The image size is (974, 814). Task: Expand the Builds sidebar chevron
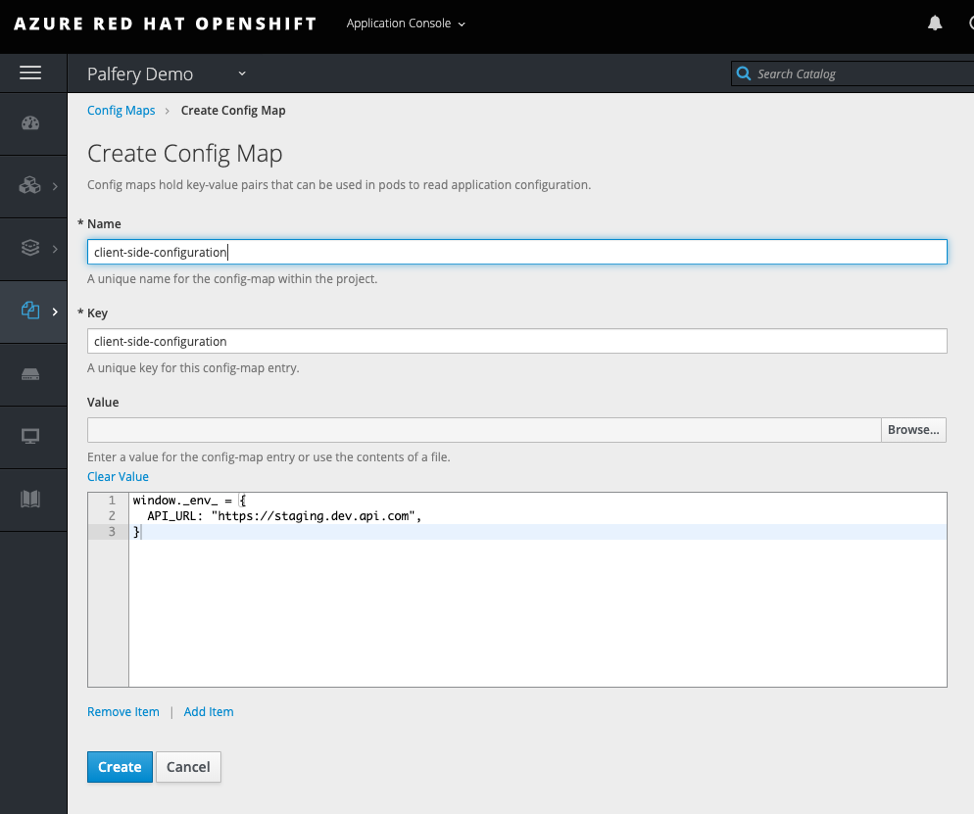coord(55,186)
